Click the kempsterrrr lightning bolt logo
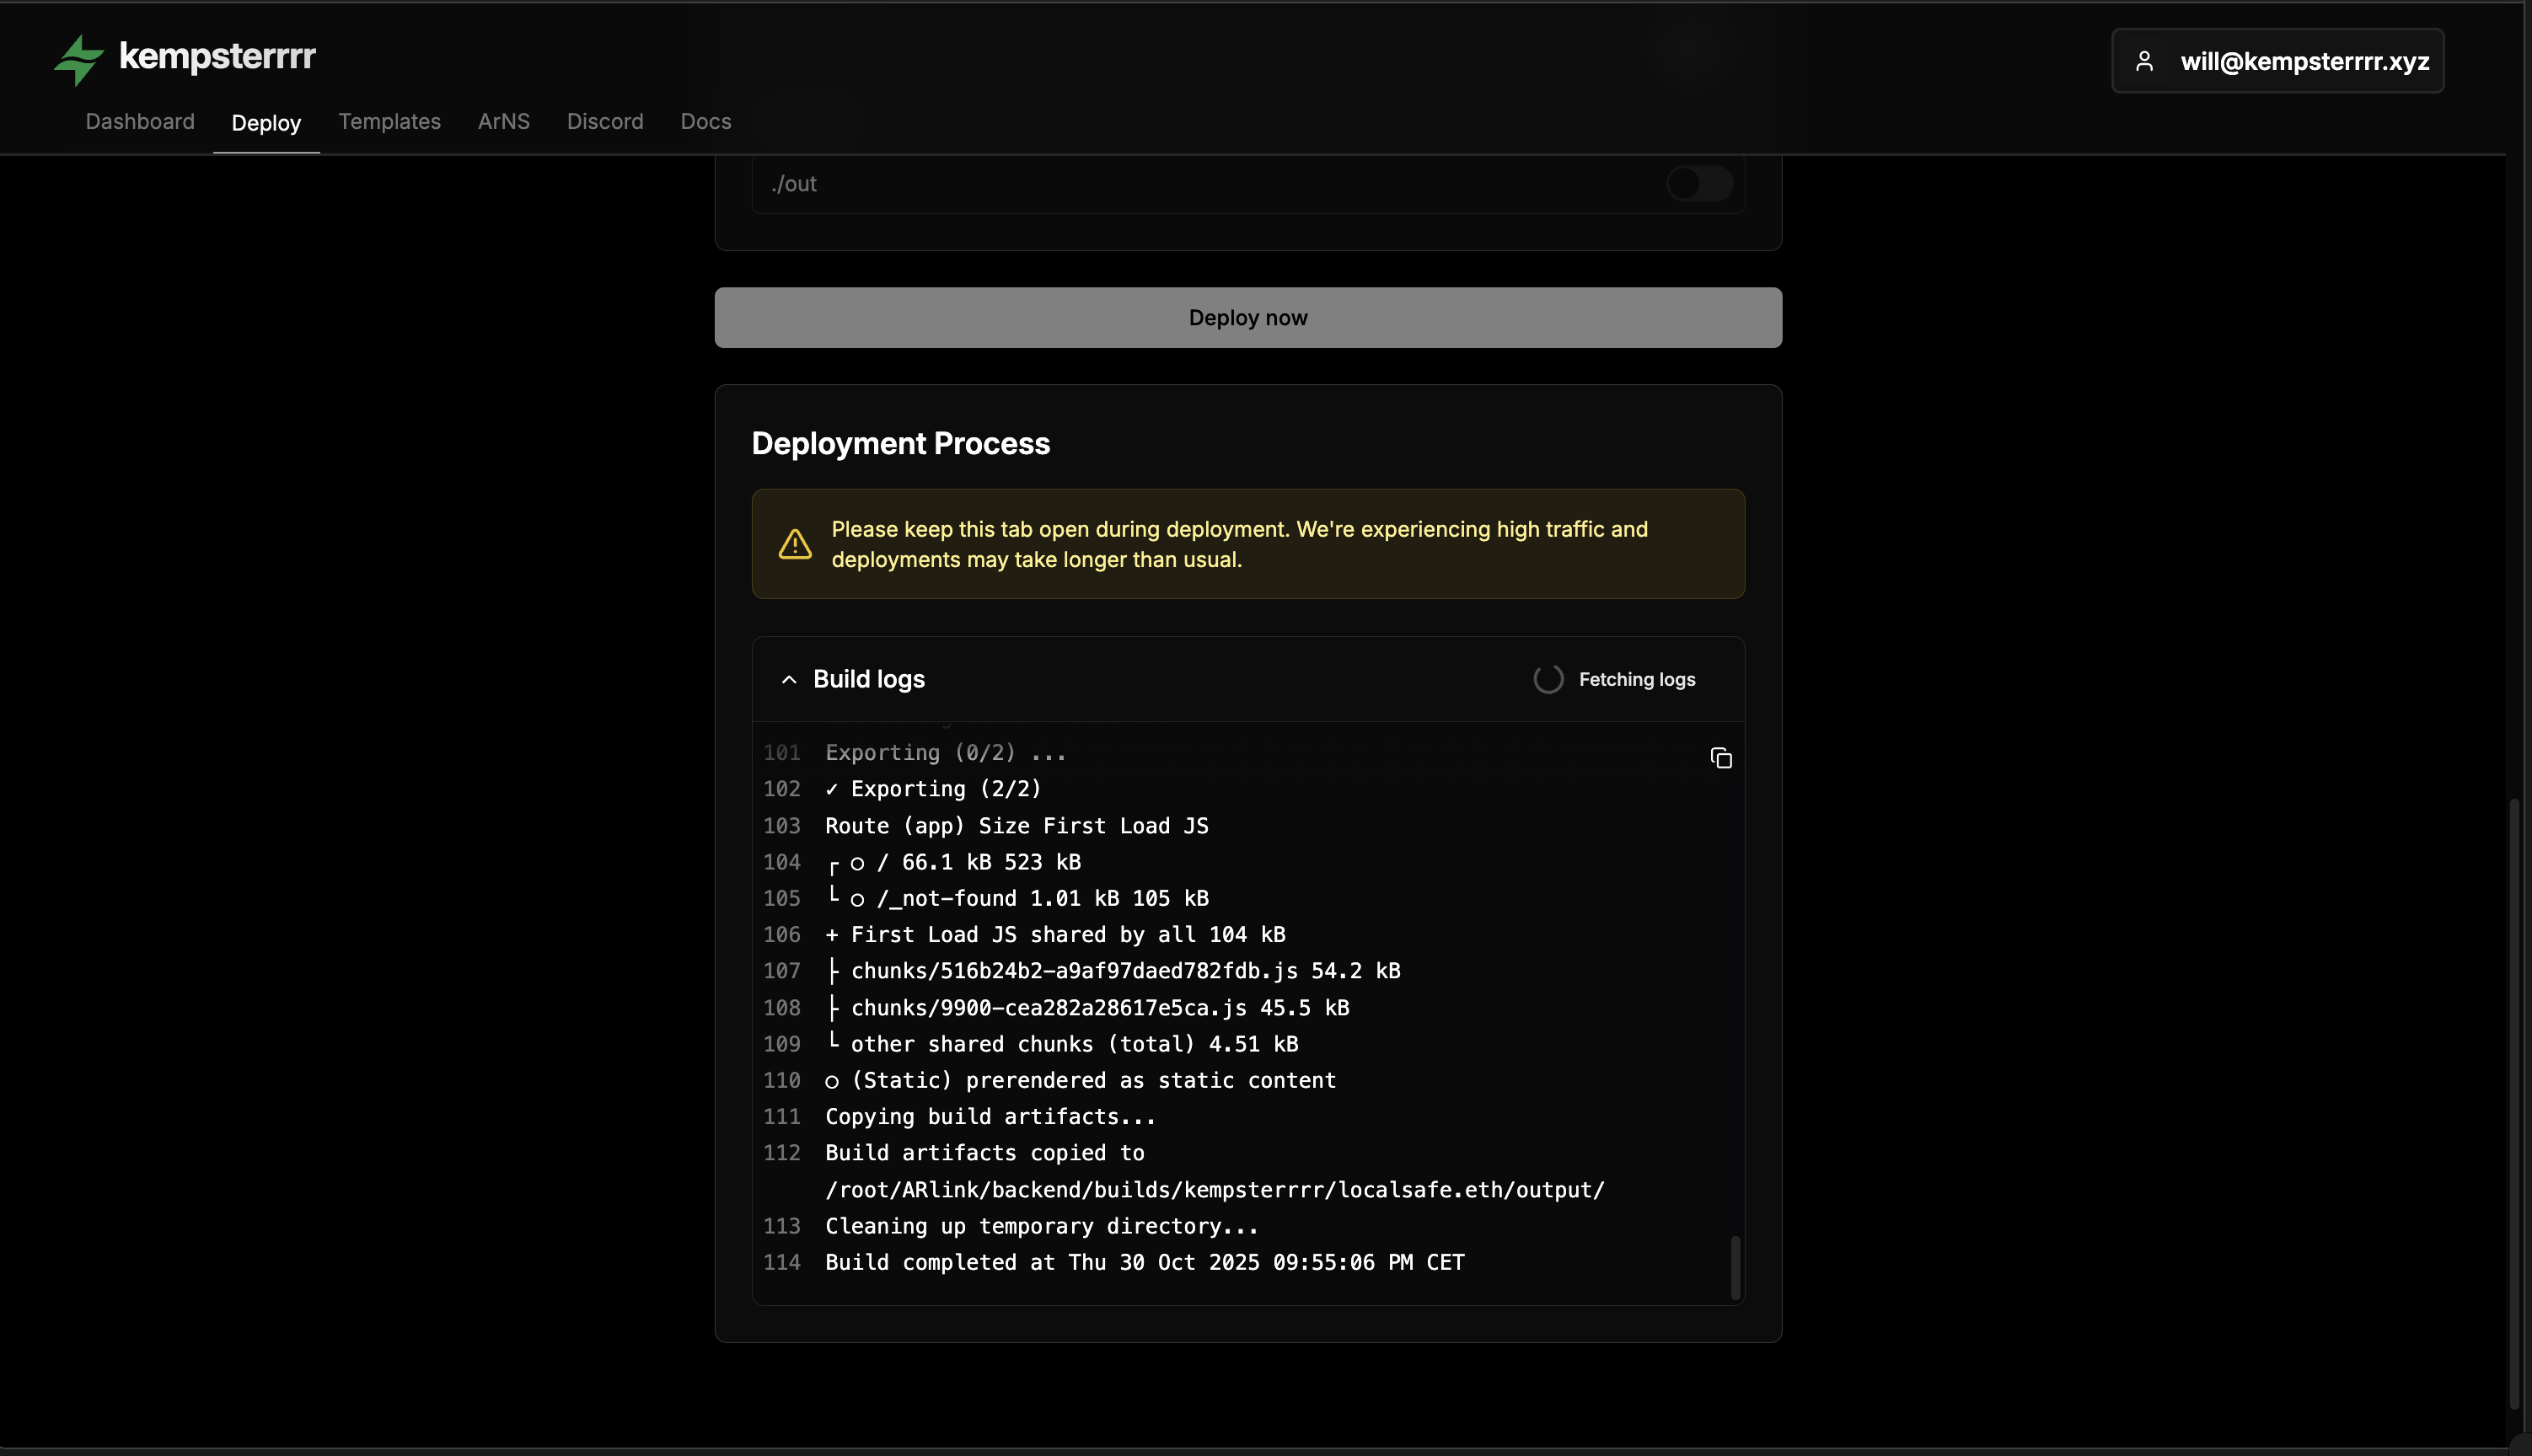Viewport: 2532px width, 1456px height. click(x=79, y=59)
